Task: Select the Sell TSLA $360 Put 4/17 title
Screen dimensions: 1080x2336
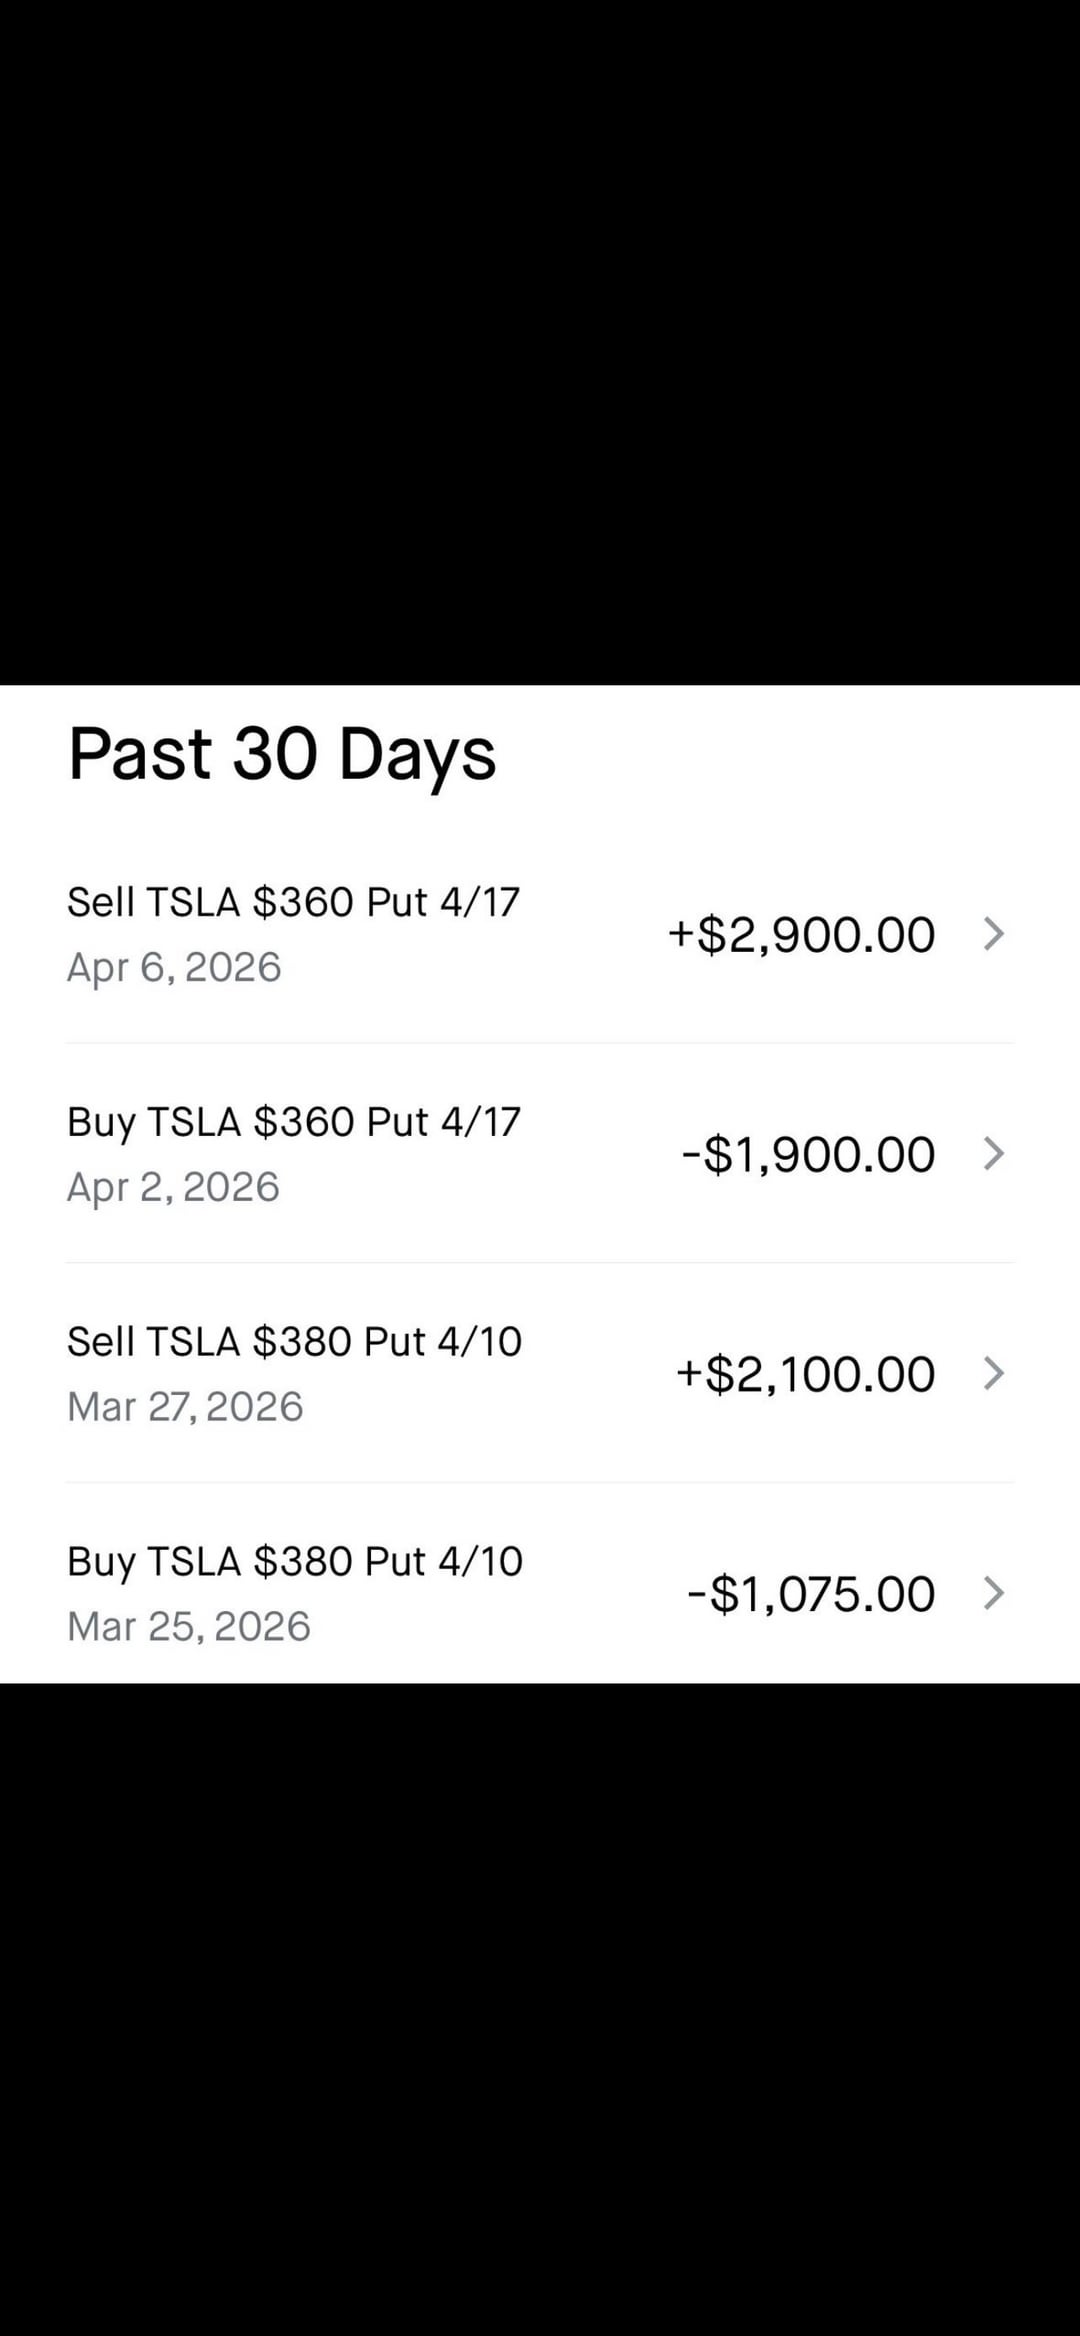Action: [x=293, y=902]
